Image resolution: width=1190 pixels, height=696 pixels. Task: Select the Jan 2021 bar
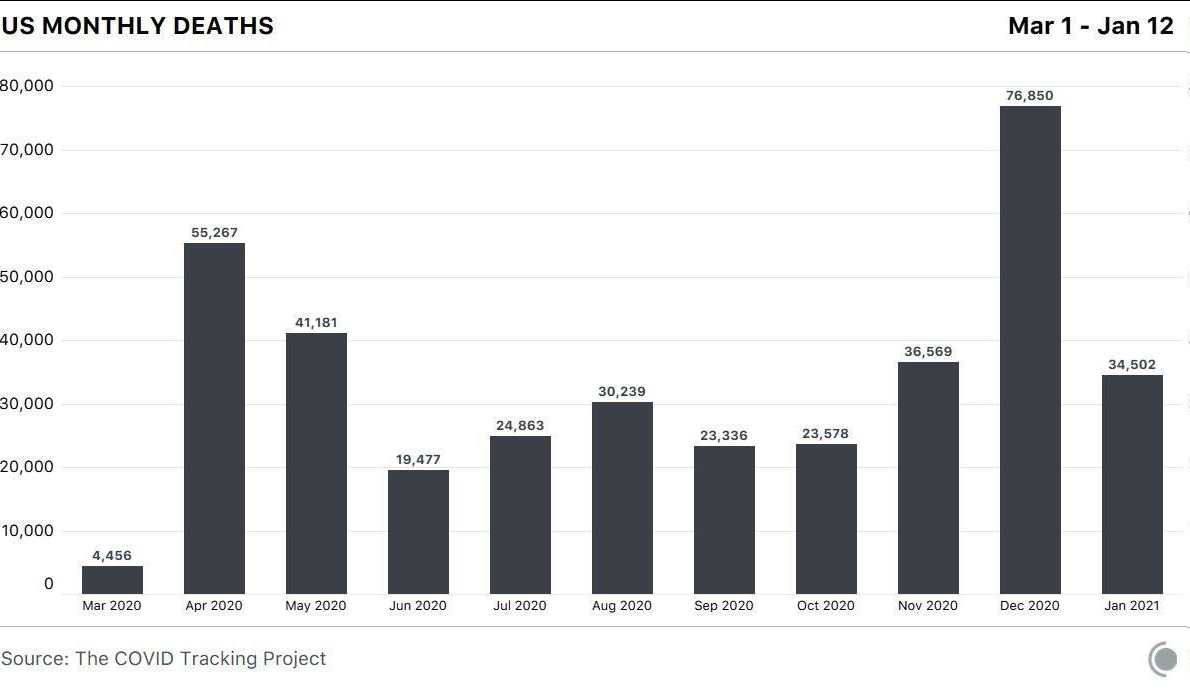(1132, 484)
